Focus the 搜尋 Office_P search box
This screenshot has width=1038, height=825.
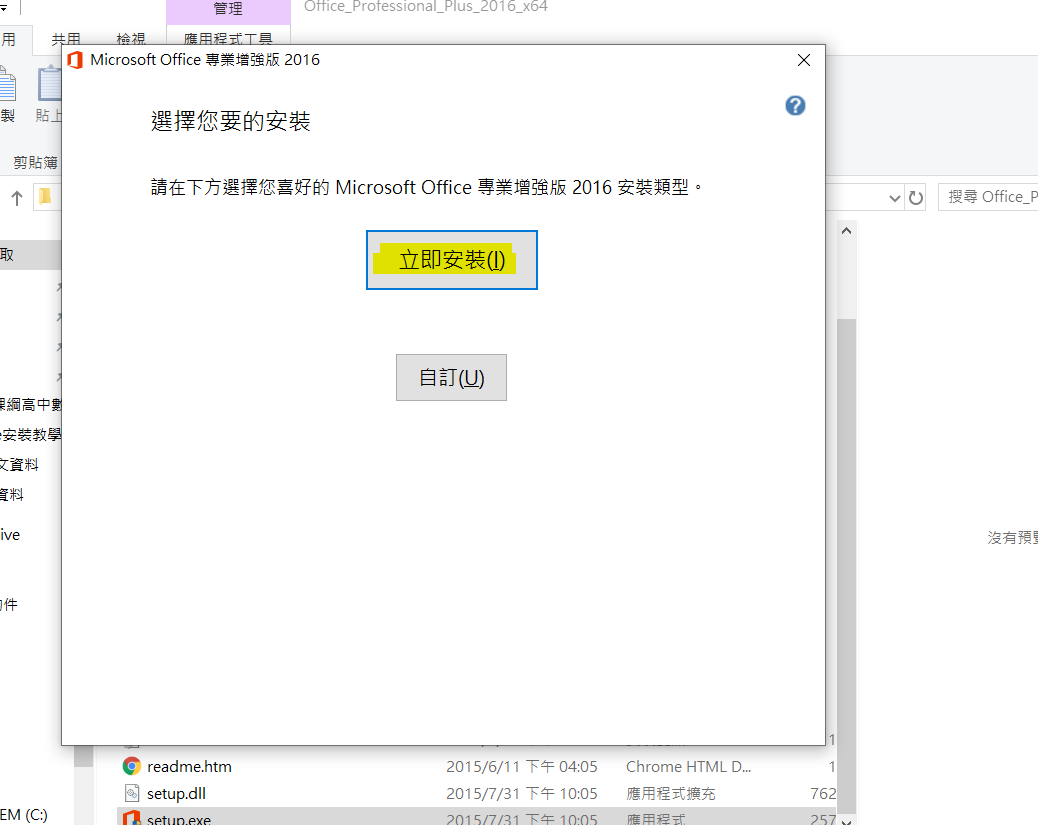point(988,197)
